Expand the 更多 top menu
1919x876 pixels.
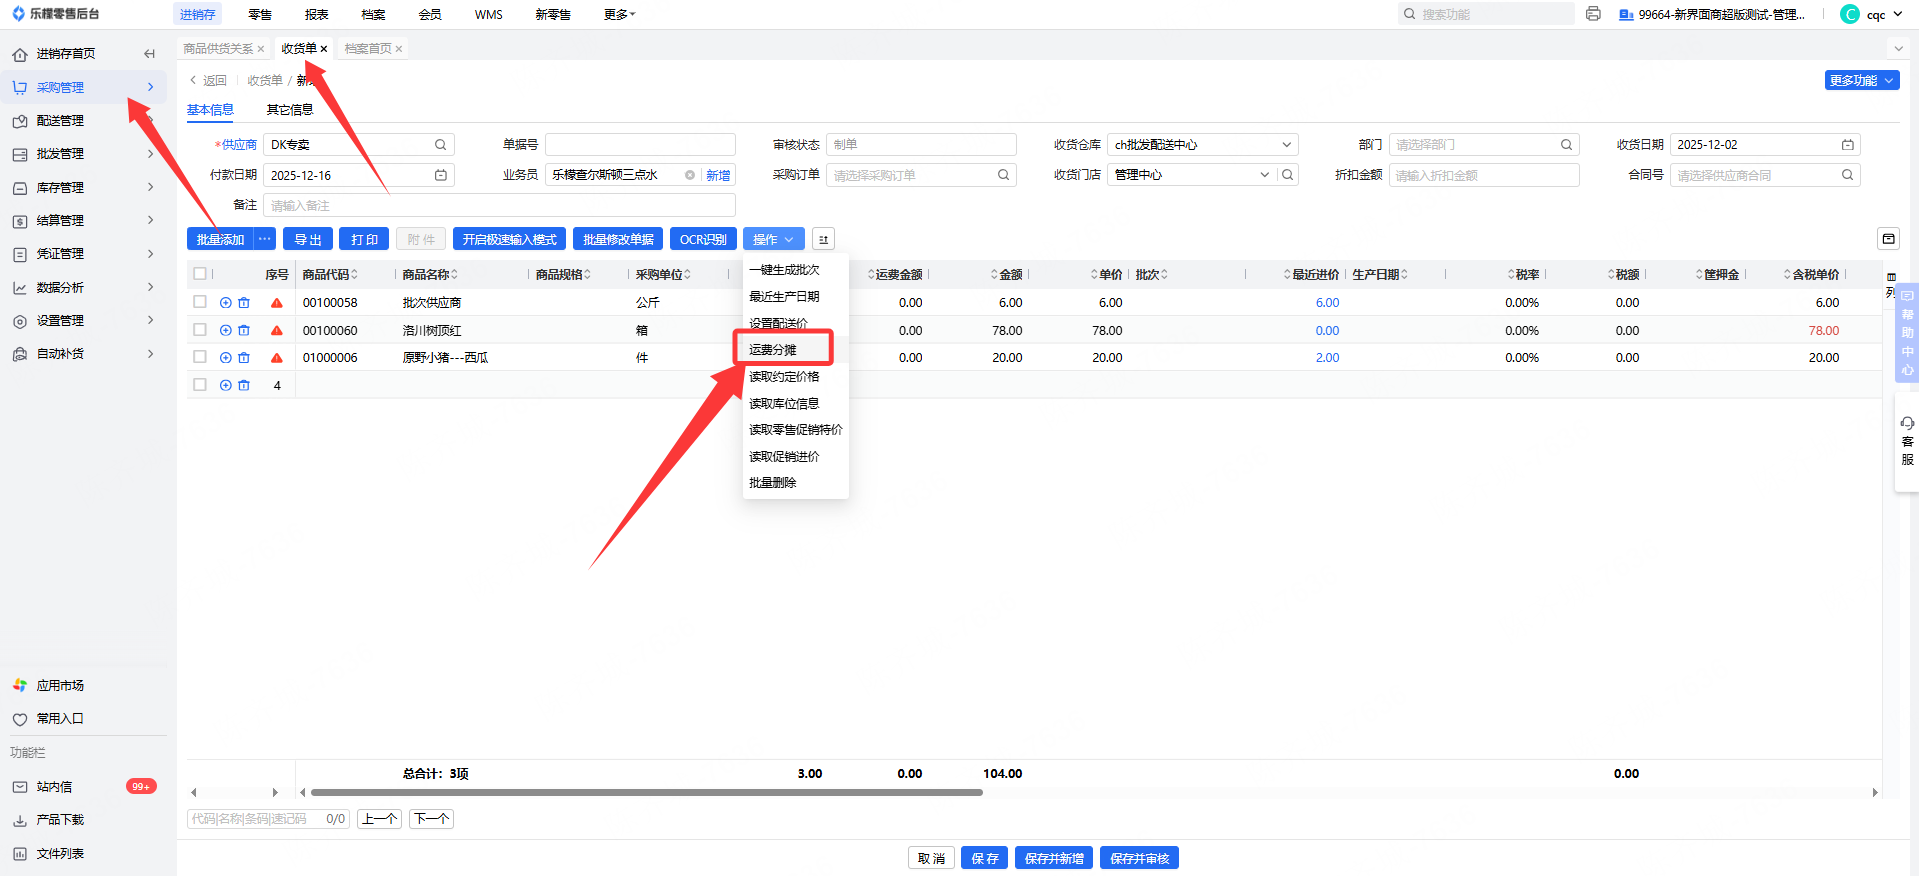tap(619, 15)
